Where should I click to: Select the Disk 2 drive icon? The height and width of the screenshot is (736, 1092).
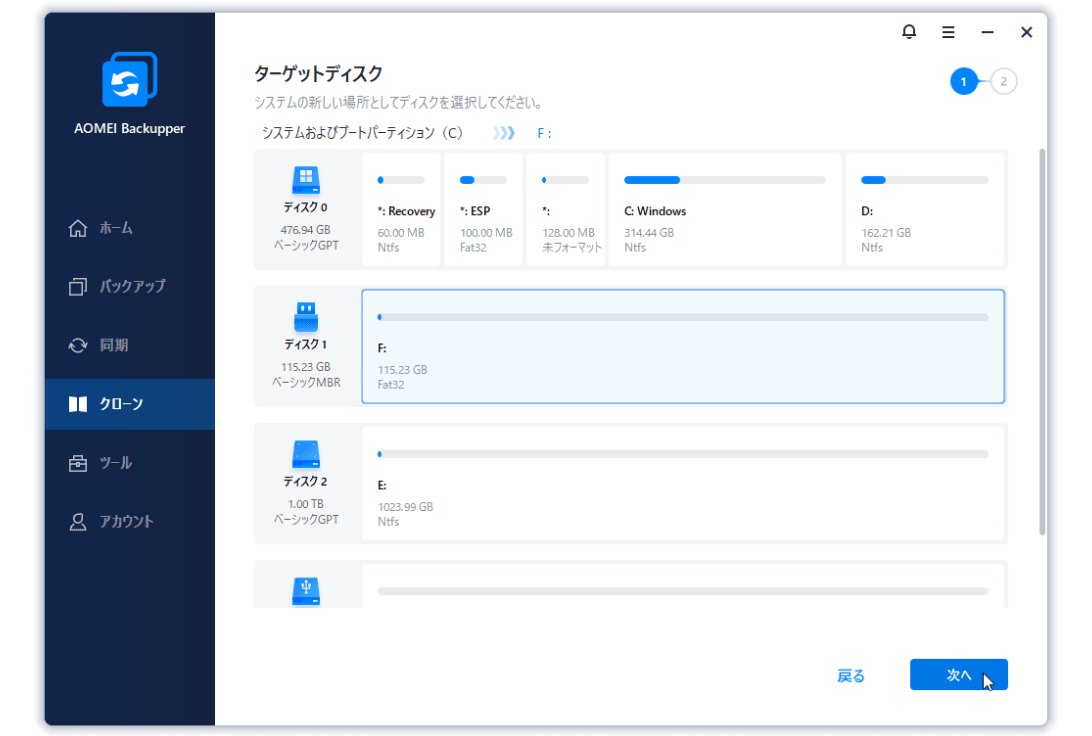(x=306, y=454)
